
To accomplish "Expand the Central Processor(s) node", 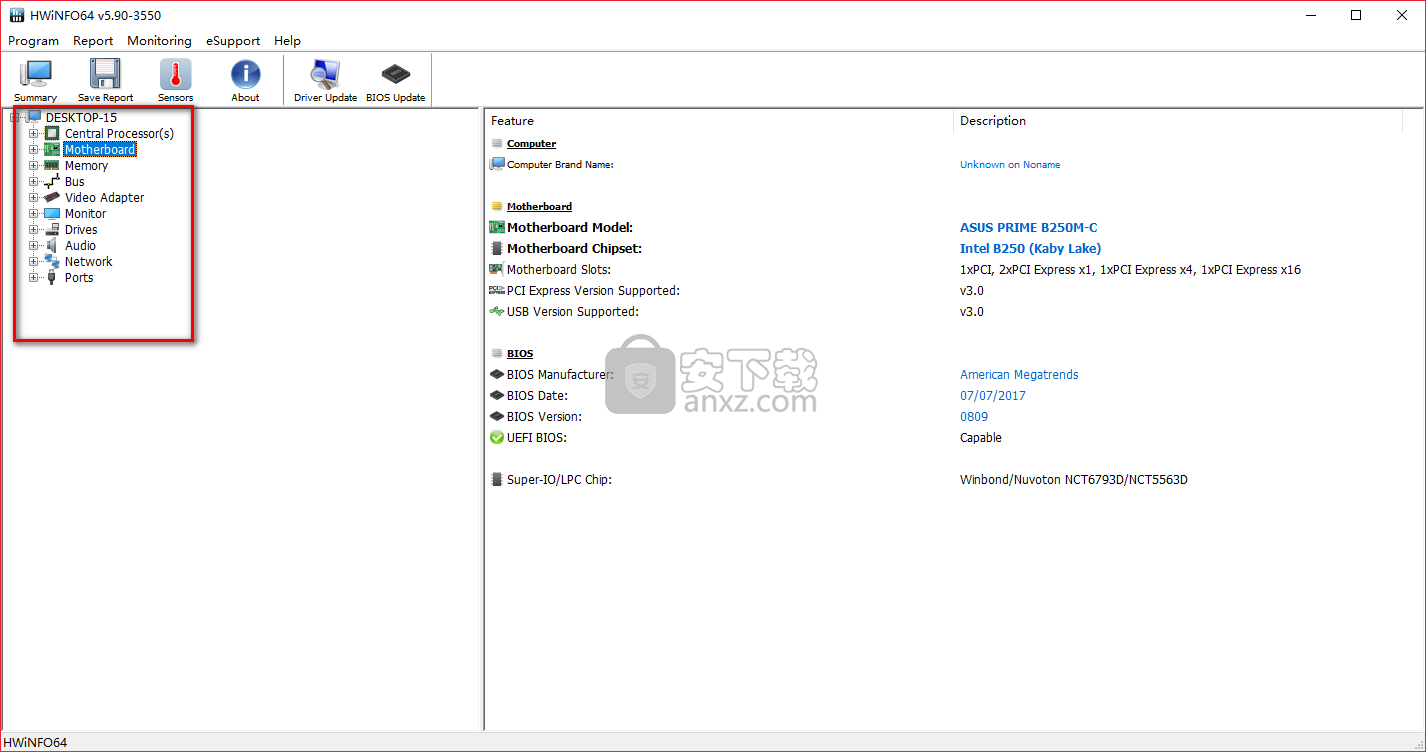I will point(34,134).
